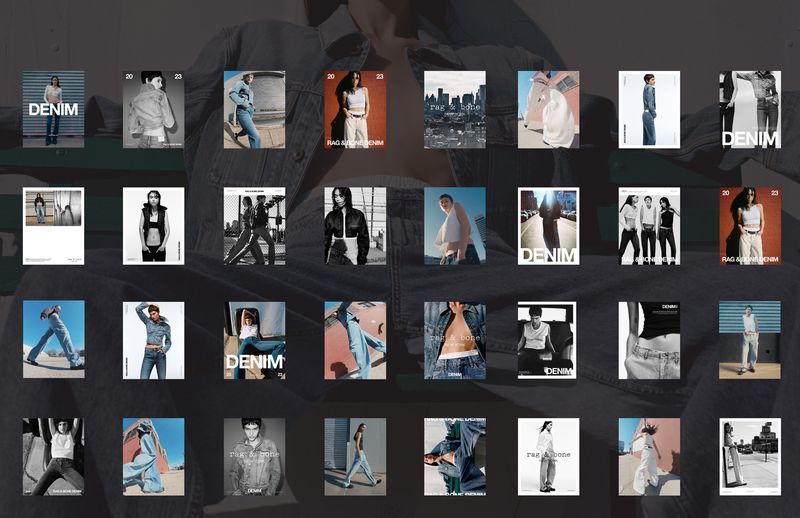Open the white poster with model in denim jacket
Viewport: 800px width, 518px height.
649,109
